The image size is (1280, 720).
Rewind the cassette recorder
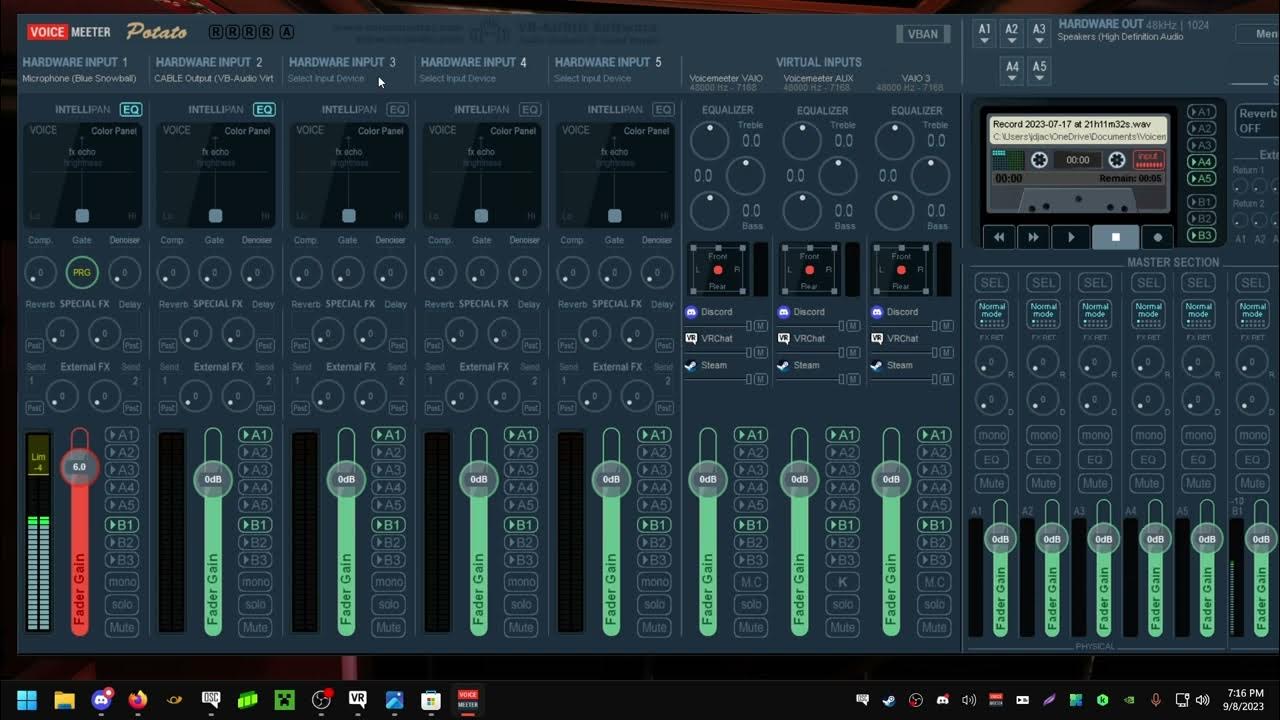click(998, 237)
